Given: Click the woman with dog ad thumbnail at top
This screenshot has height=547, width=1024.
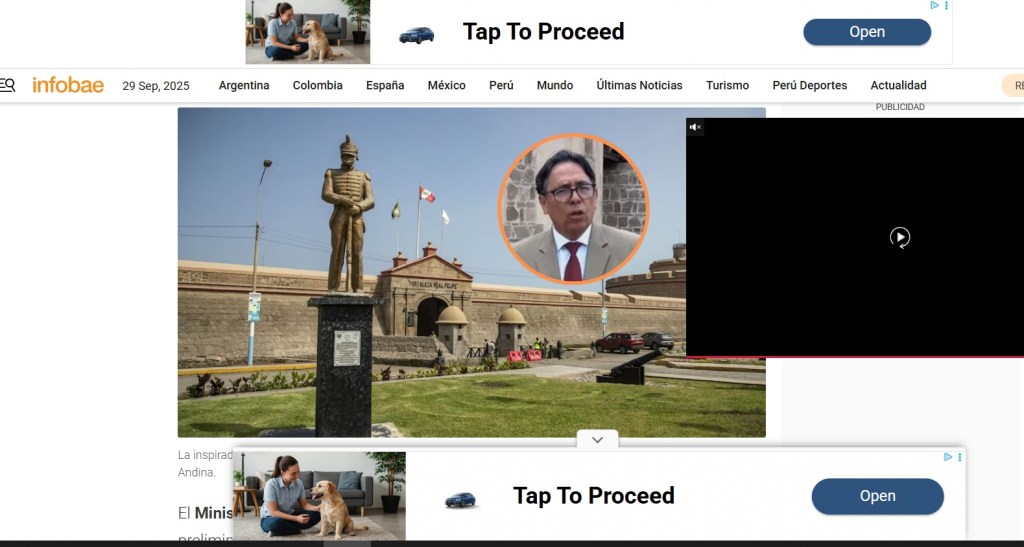Looking at the screenshot, I should pyautogui.click(x=307, y=32).
